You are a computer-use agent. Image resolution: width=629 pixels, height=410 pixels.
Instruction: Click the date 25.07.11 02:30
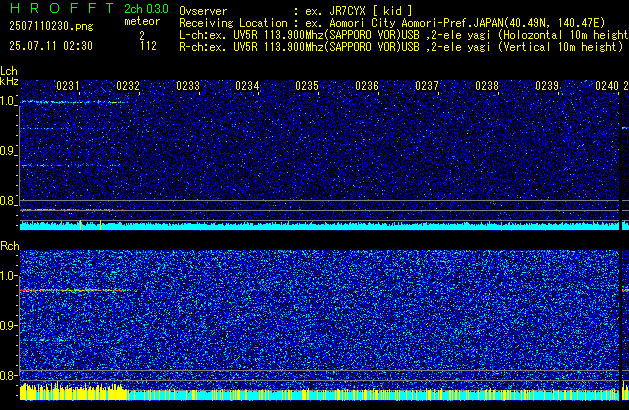[51, 46]
